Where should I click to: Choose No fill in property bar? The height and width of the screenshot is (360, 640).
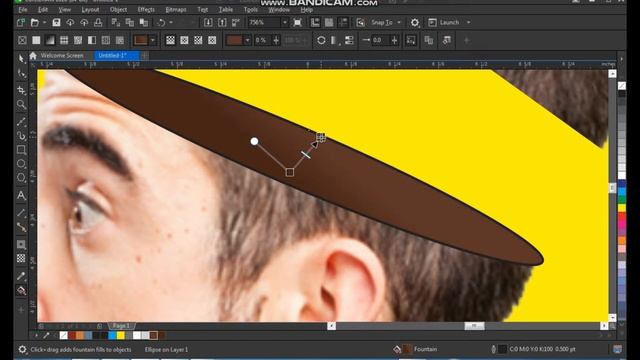pos(22,40)
